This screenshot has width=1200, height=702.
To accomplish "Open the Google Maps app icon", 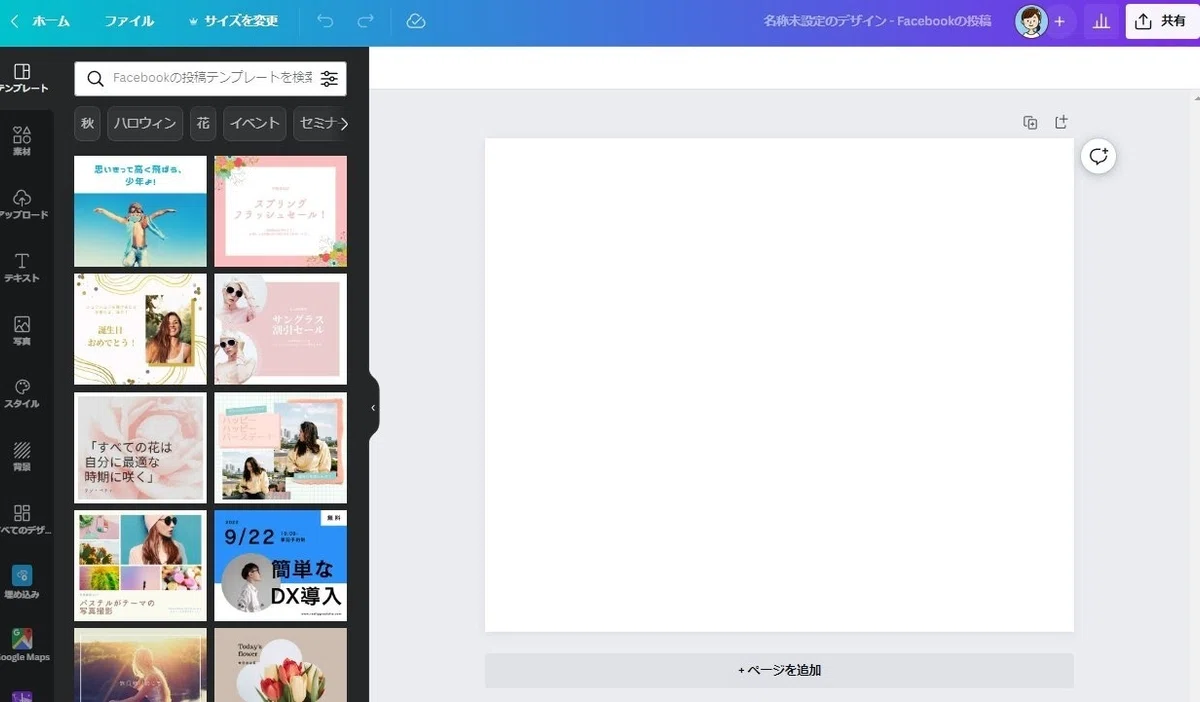I will point(22,646).
